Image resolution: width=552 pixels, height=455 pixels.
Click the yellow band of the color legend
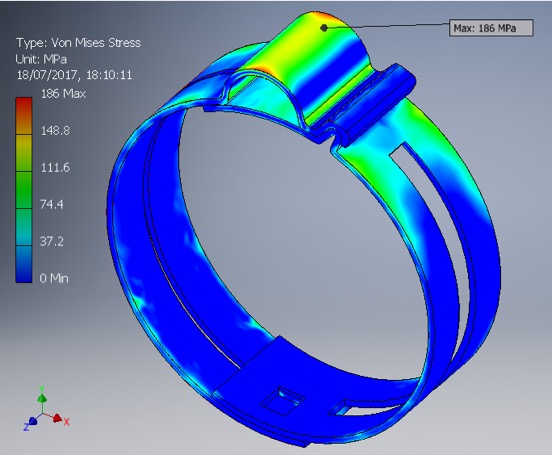pyautogui.click(x=24, y=153)
